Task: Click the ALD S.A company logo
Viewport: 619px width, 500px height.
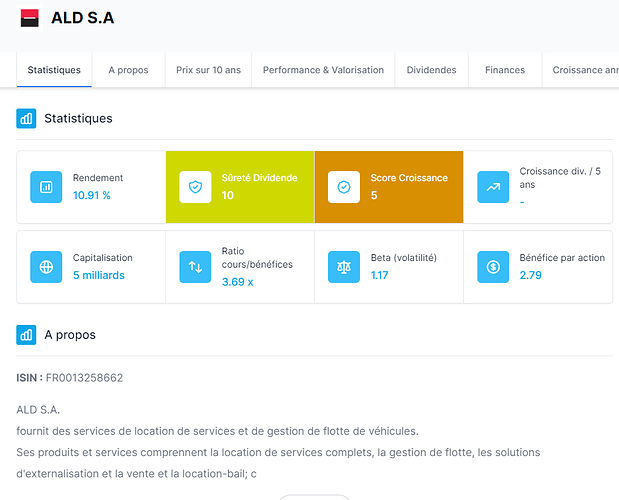Action: pyautogui.click(x=30, y=18)
